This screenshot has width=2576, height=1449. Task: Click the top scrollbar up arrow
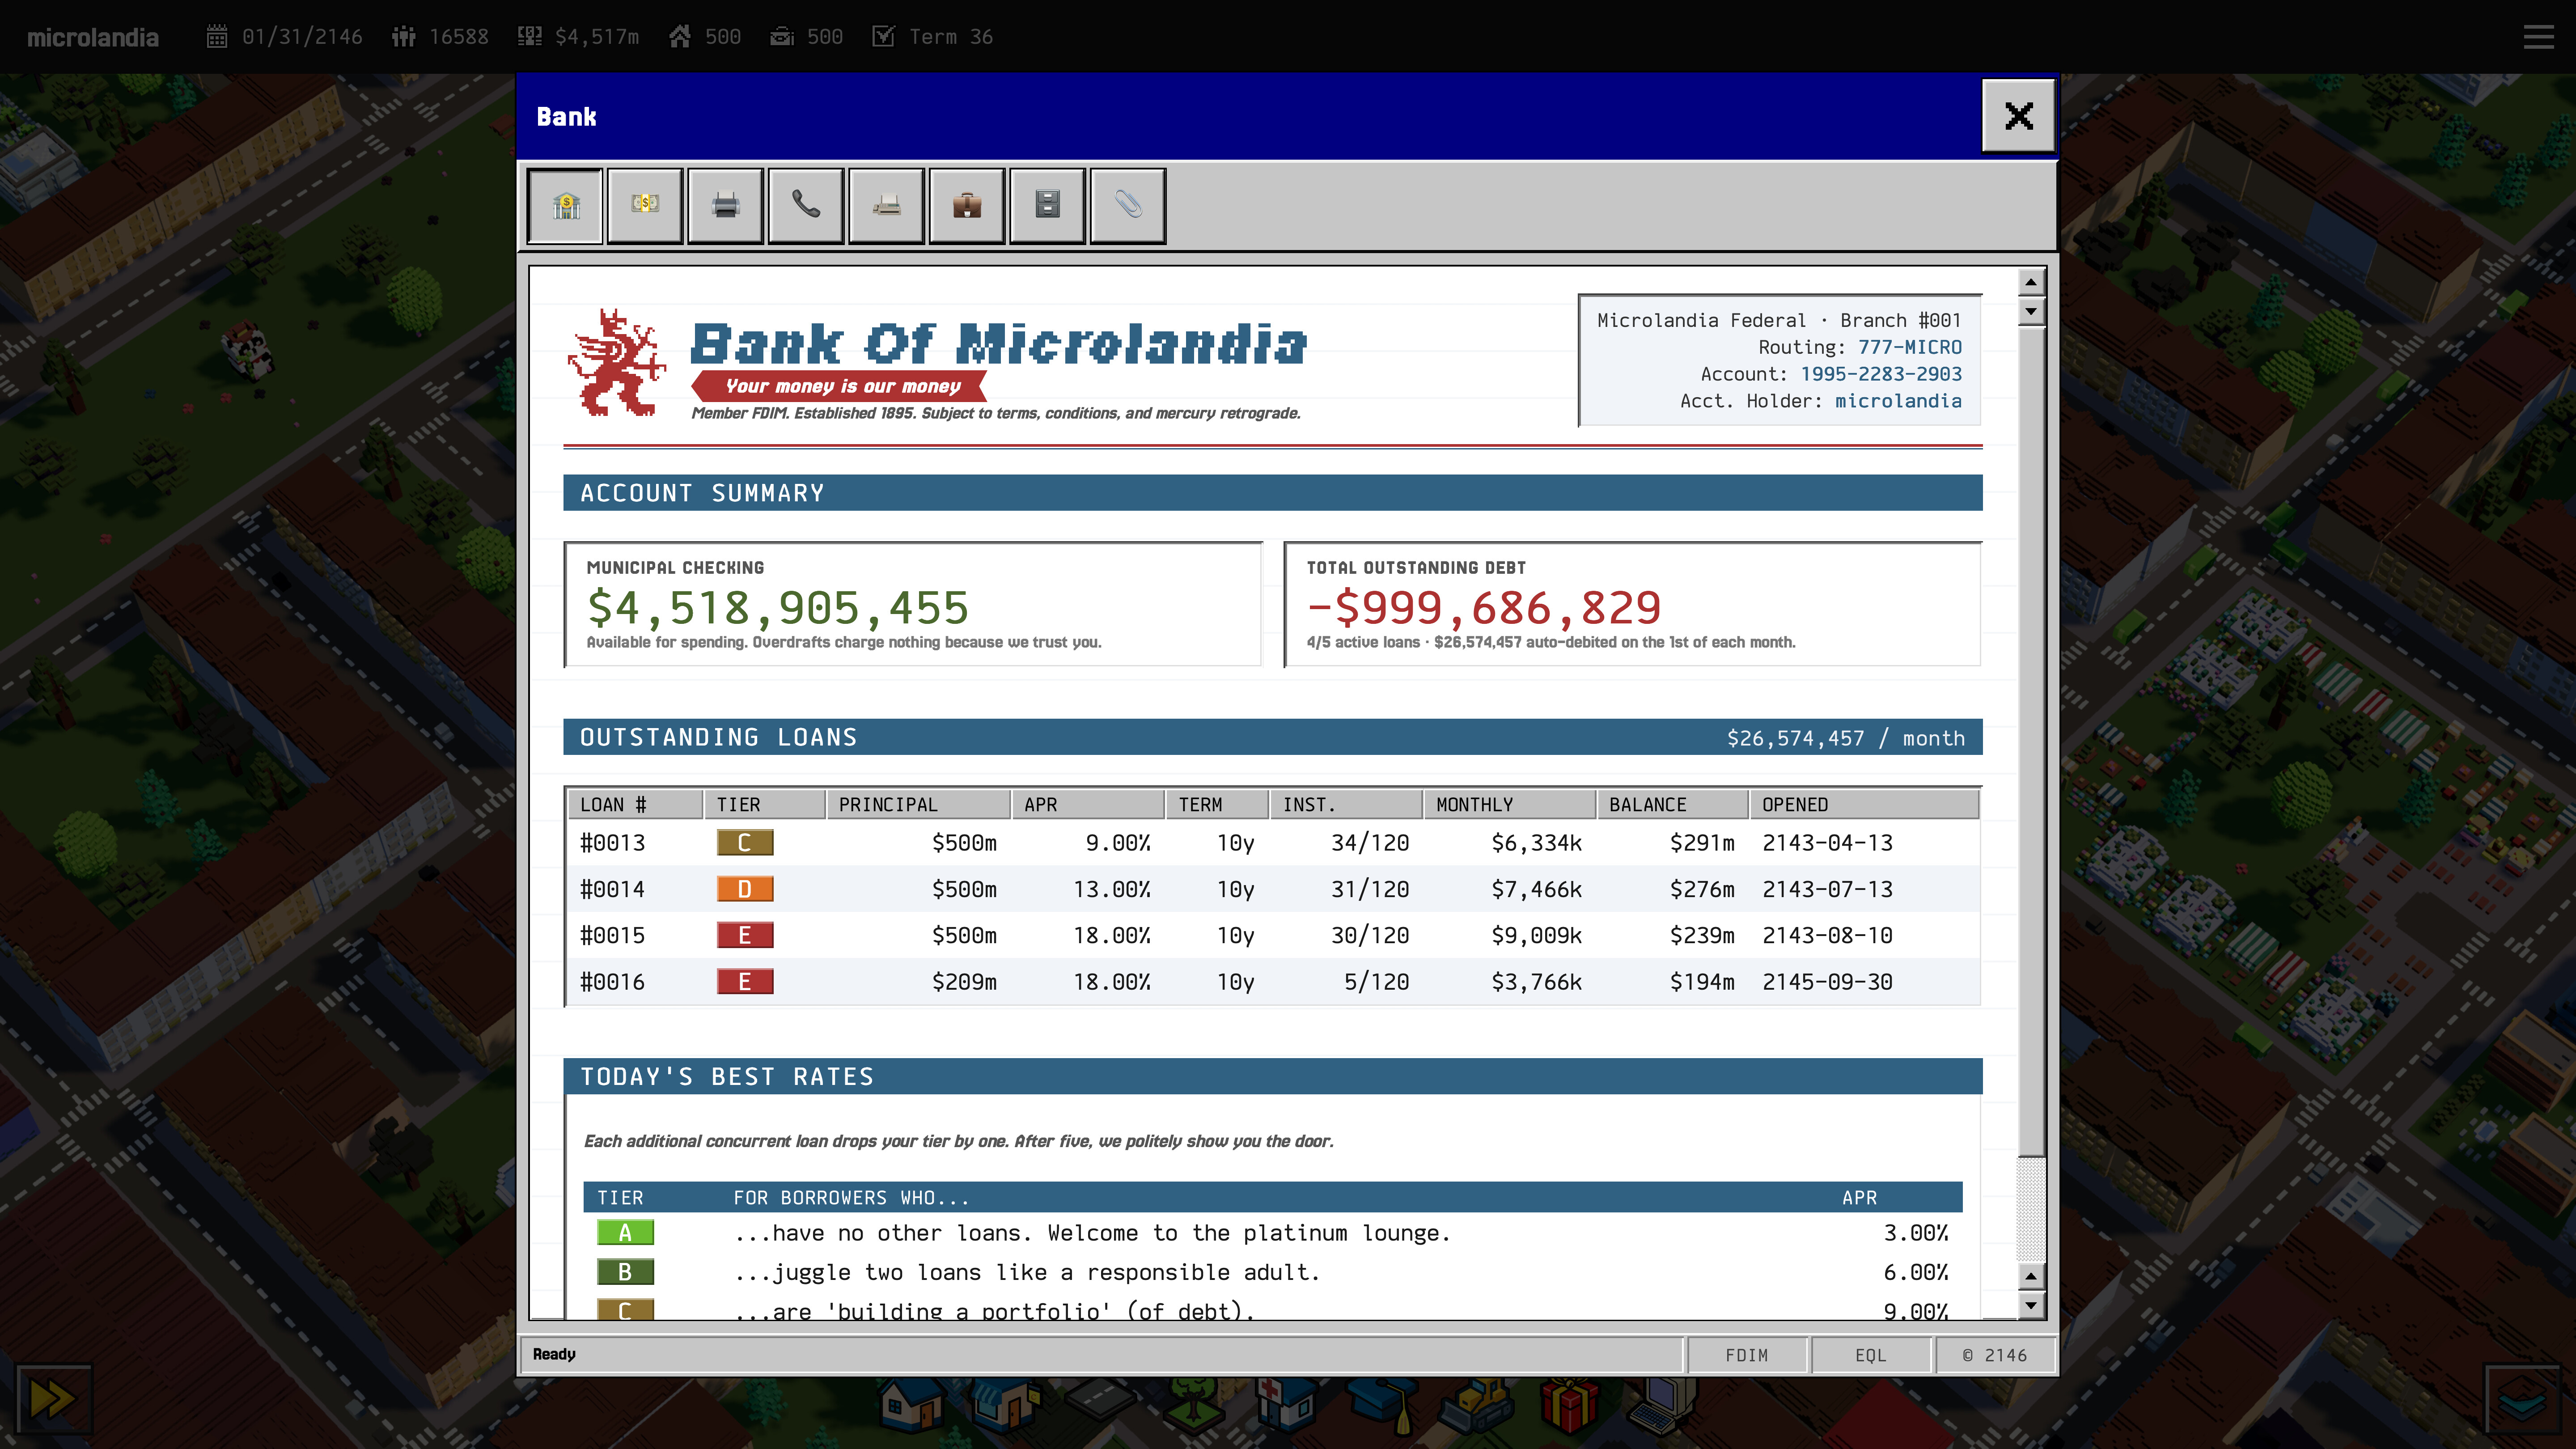click(2030, 283)
